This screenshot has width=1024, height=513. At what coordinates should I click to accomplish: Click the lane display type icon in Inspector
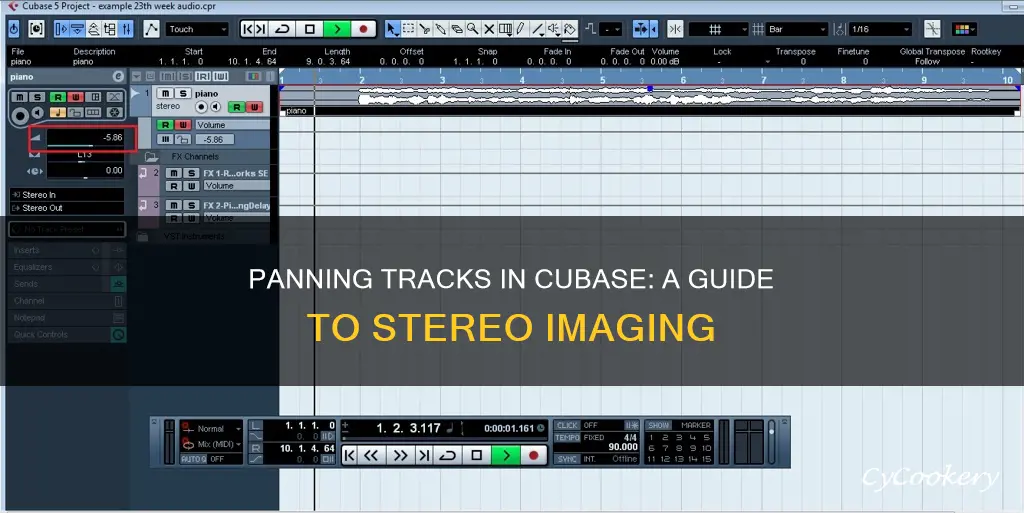94,112
